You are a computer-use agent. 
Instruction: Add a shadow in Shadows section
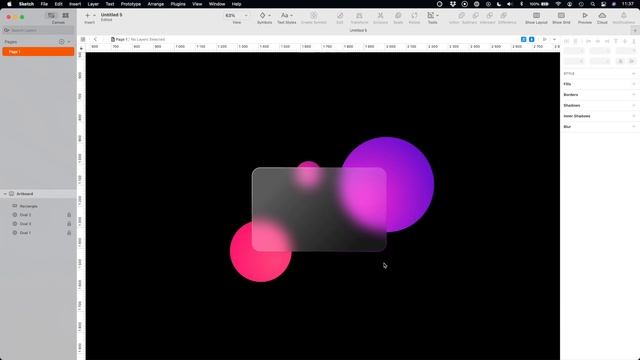coord(634,105)
